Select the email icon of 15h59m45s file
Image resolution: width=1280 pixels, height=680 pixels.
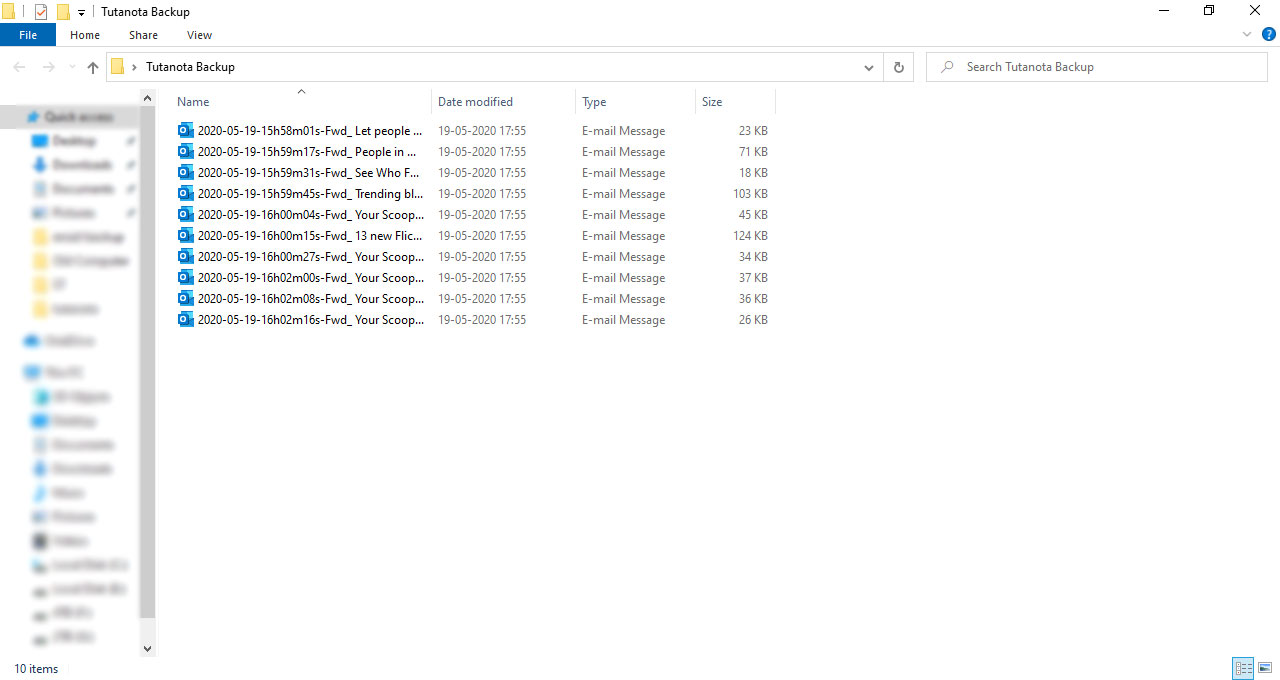[185, 194]
